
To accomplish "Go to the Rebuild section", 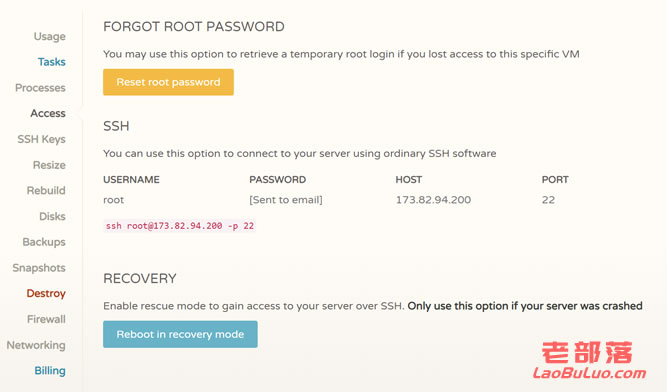I will click(46, 190).
